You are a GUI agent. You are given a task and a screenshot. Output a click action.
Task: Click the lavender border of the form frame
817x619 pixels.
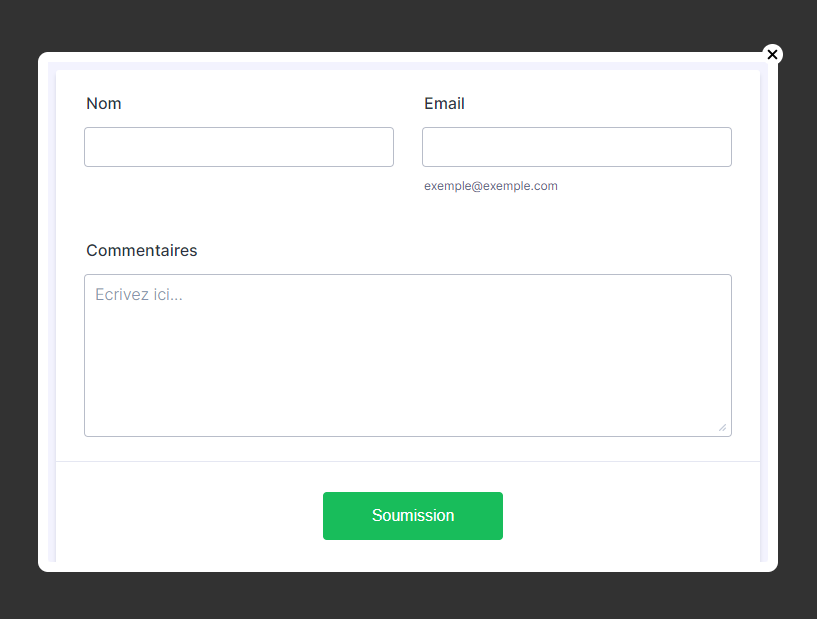(x=52, y=300)
